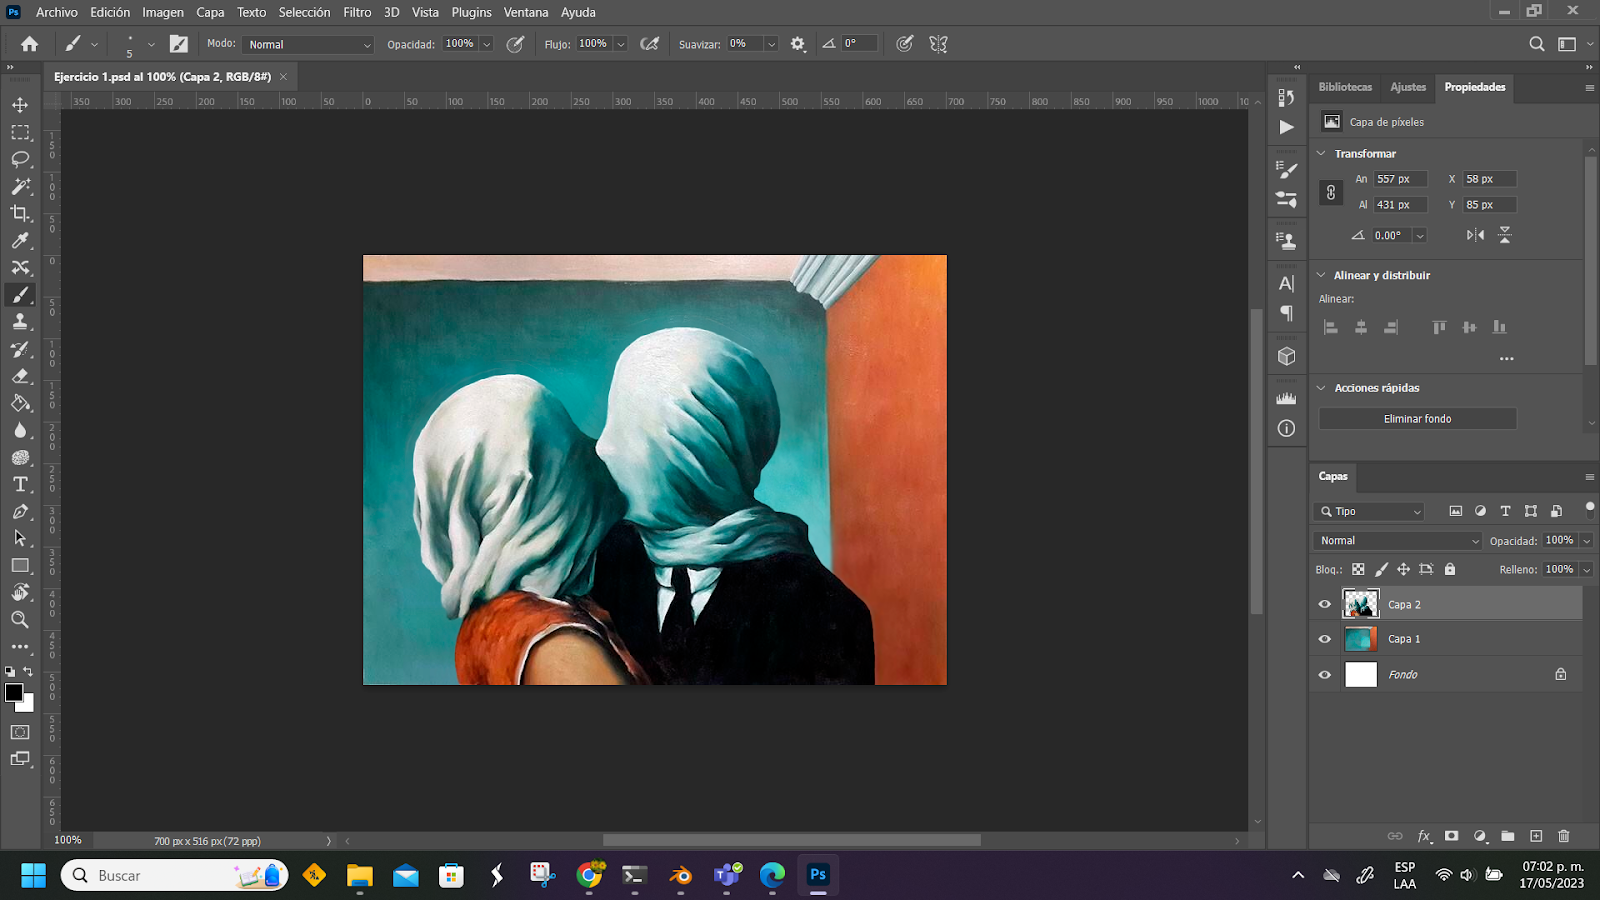1600x900 pixels.
Task: Open layer style fx menu
Action: (1424, 836)
